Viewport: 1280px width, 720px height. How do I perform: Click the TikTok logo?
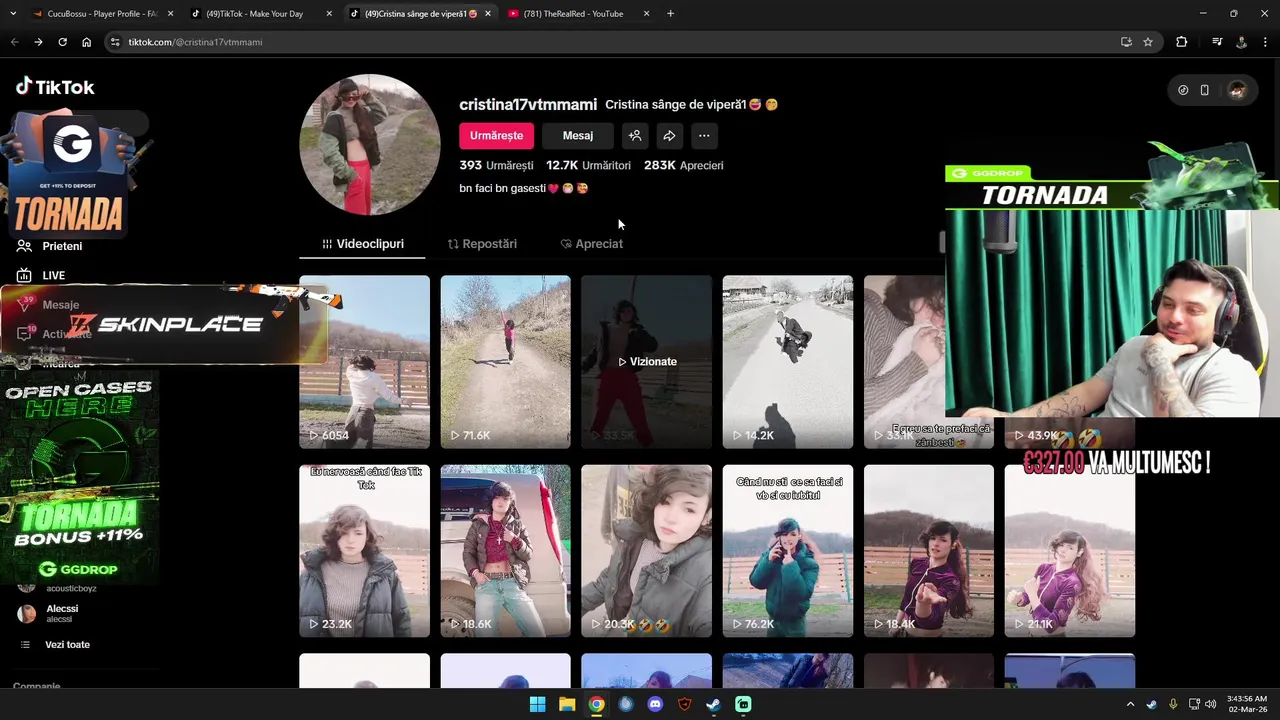55,87
